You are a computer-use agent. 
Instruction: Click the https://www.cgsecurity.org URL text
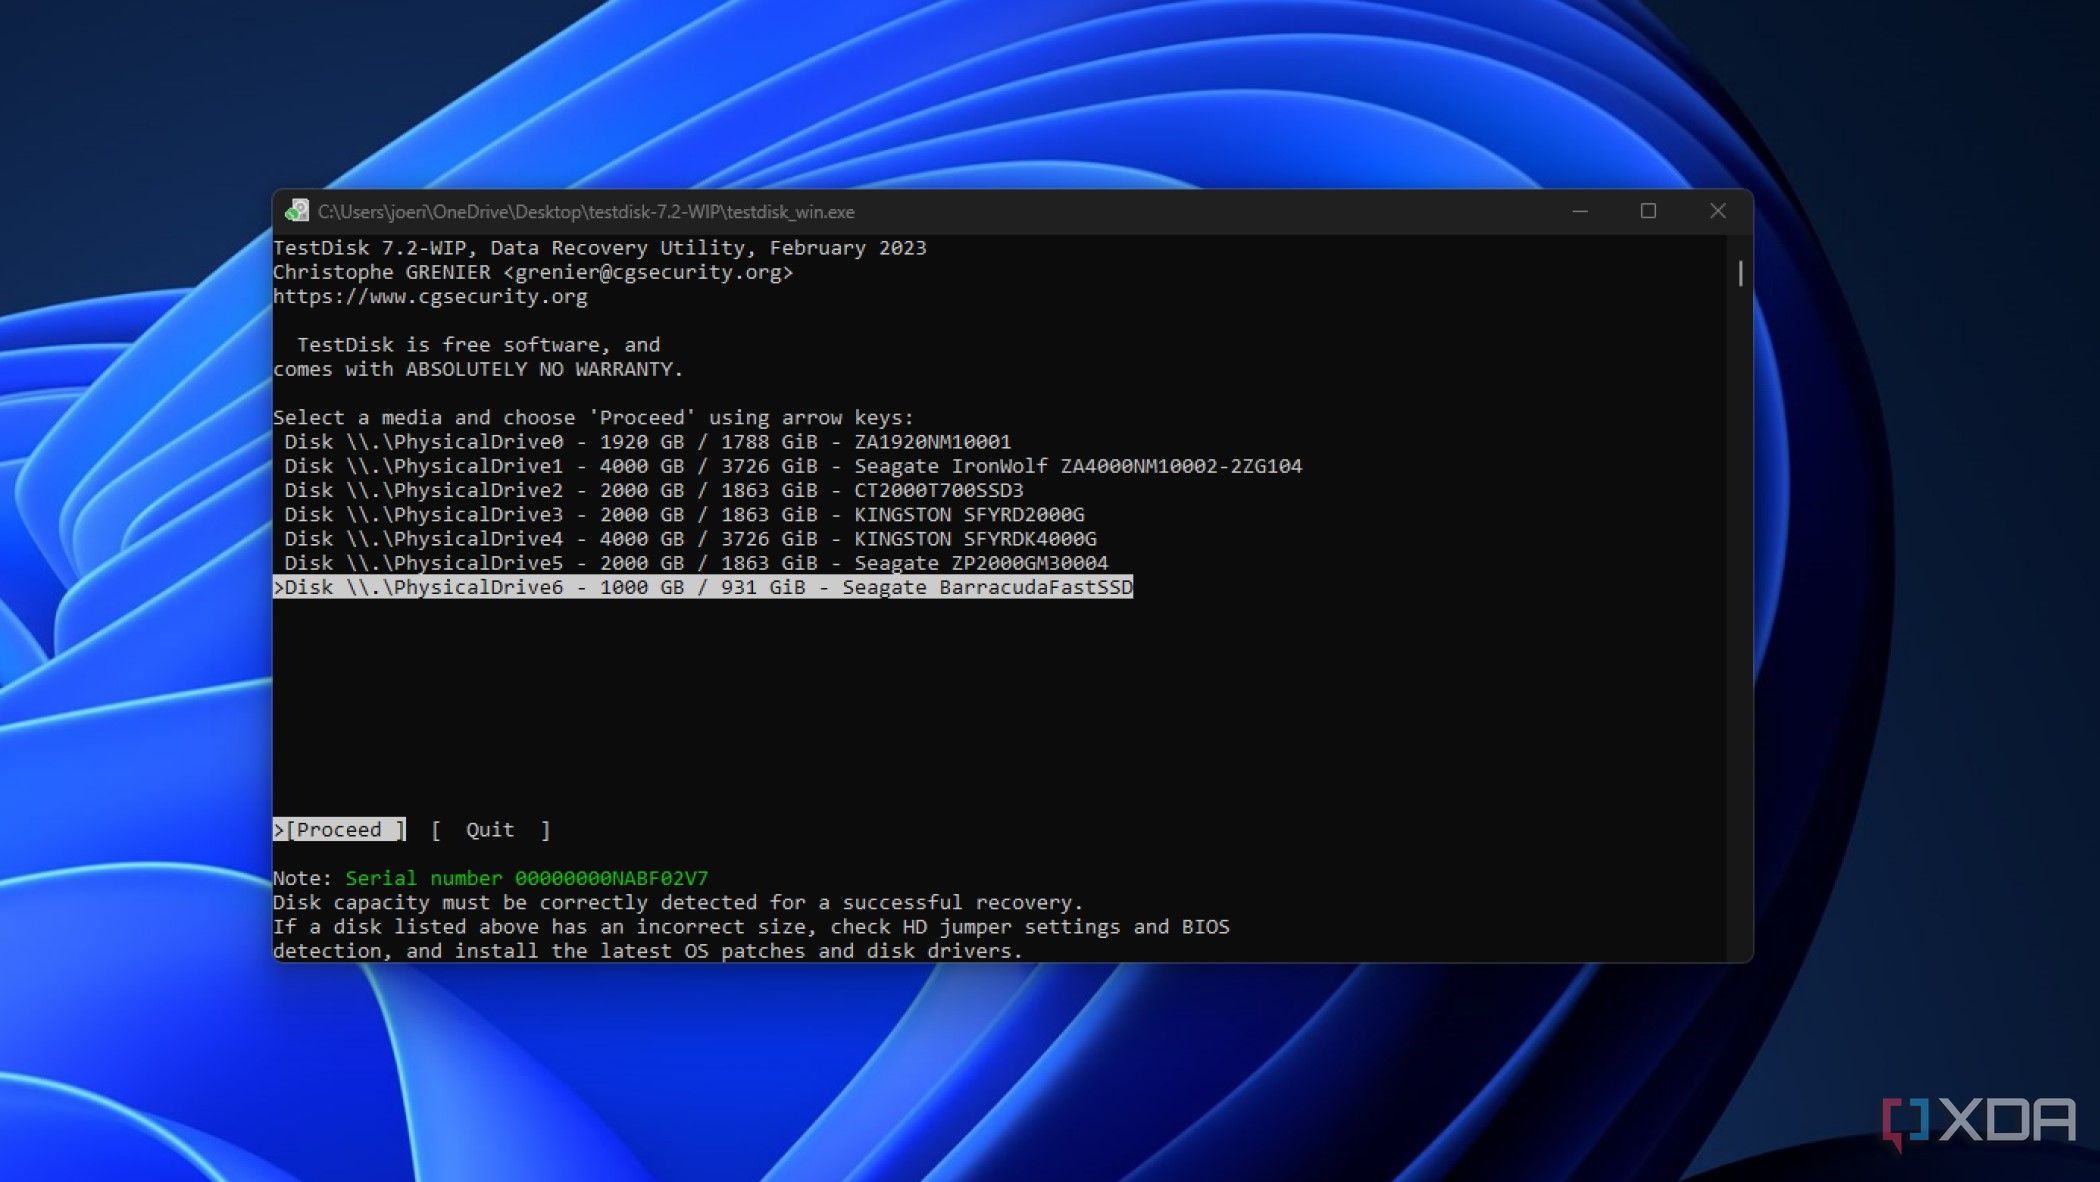point(430,296)
